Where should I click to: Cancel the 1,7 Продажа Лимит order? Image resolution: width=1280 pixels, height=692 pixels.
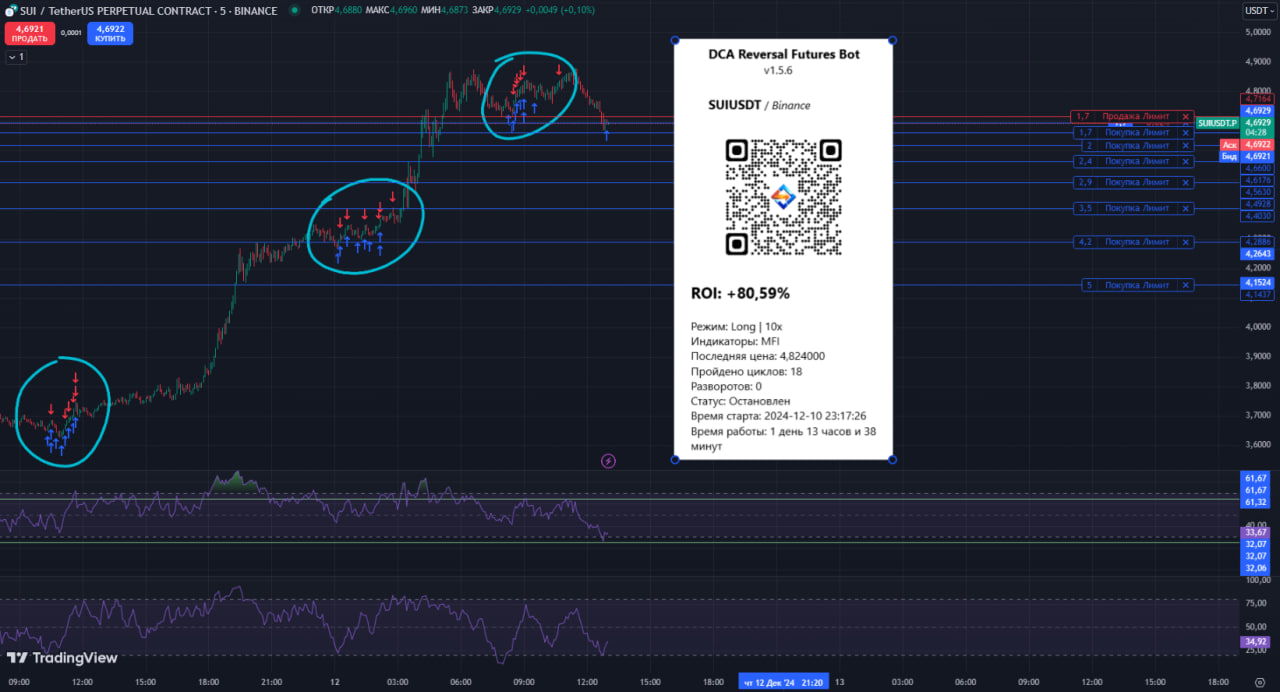coord(1186,117)
